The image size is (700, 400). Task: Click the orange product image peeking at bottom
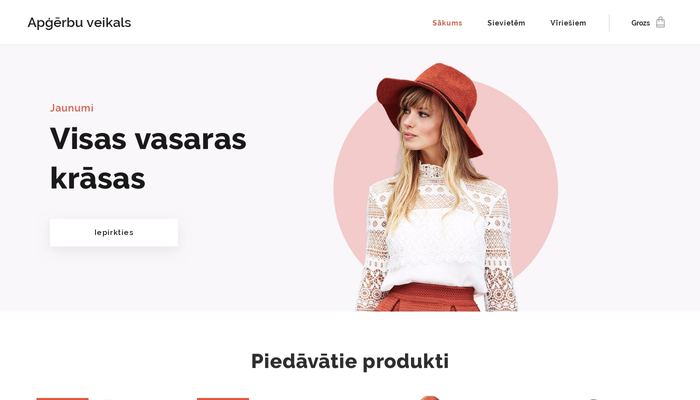[x=429, y=398]
